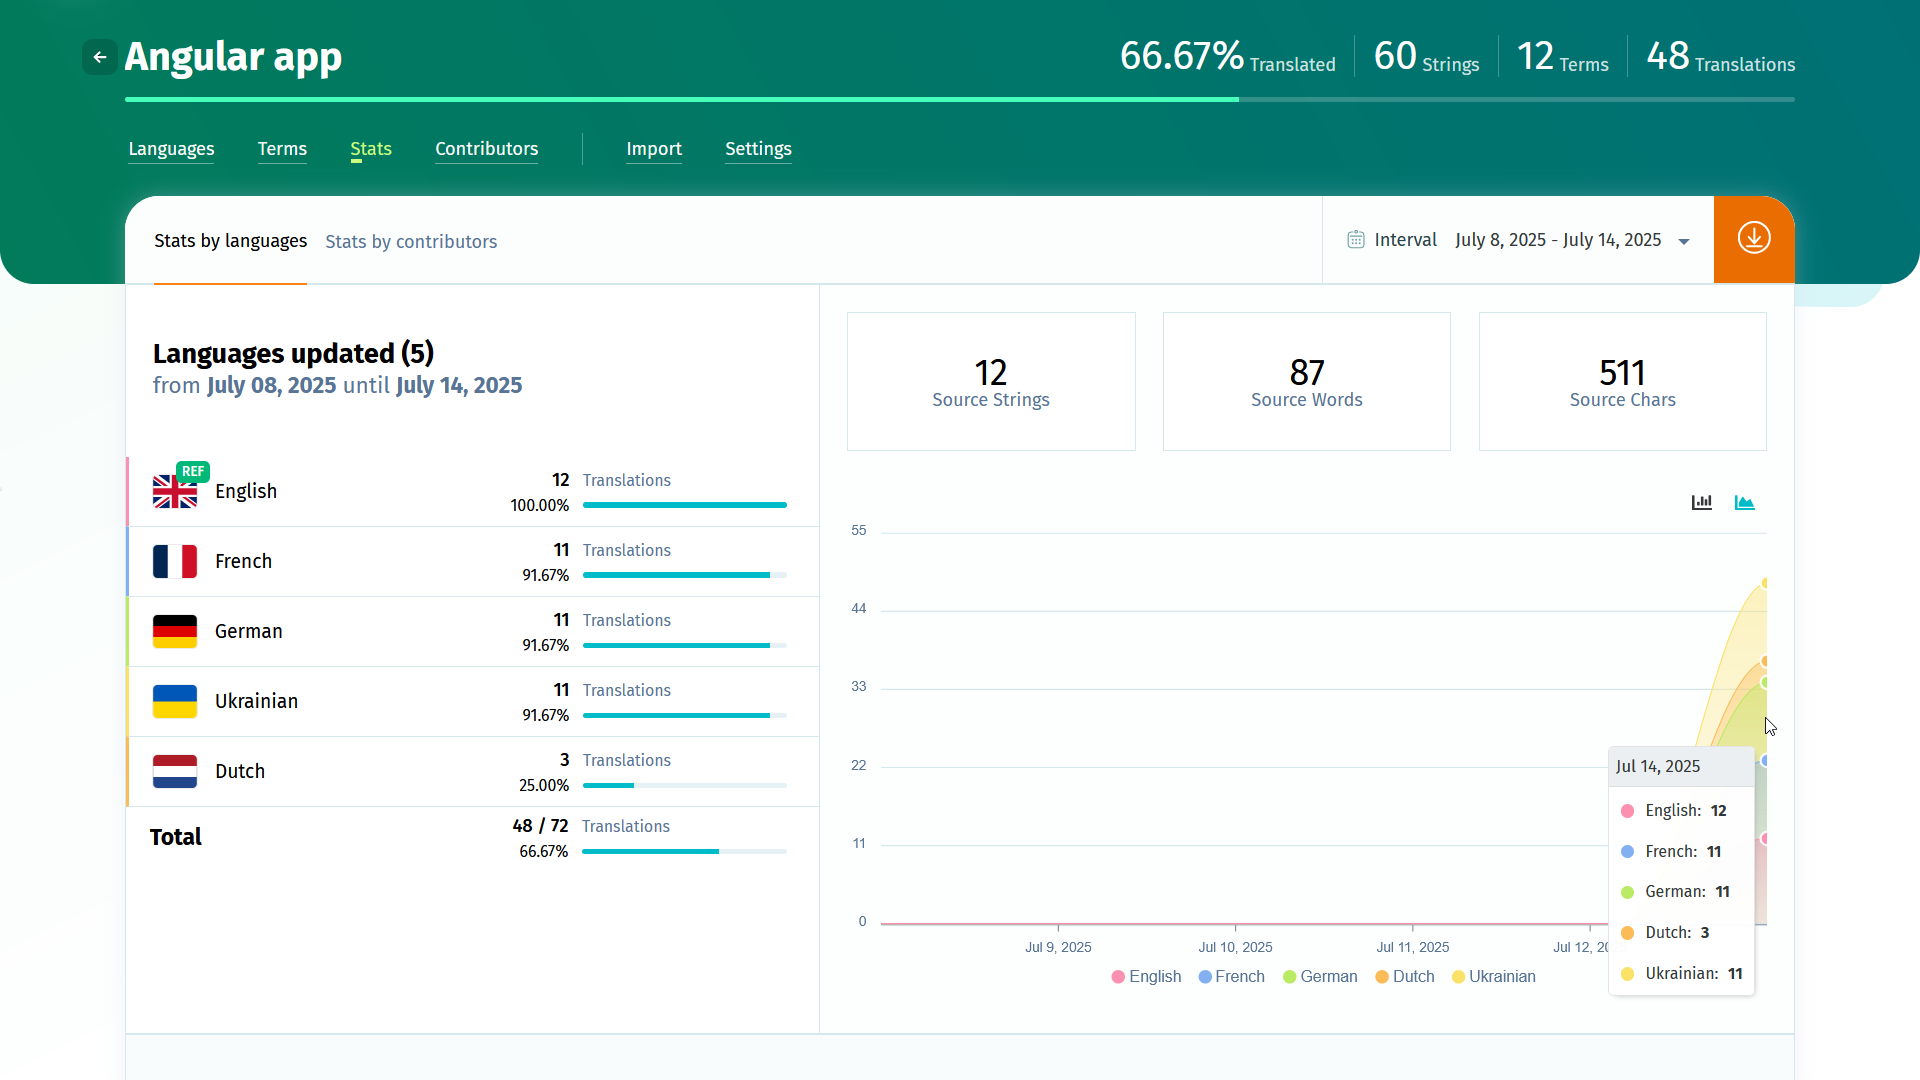The image size is (1920, 1080).
Task: Click 'Dutch: 3' in chart tooltip
Action: click(x=1666, y=933)
